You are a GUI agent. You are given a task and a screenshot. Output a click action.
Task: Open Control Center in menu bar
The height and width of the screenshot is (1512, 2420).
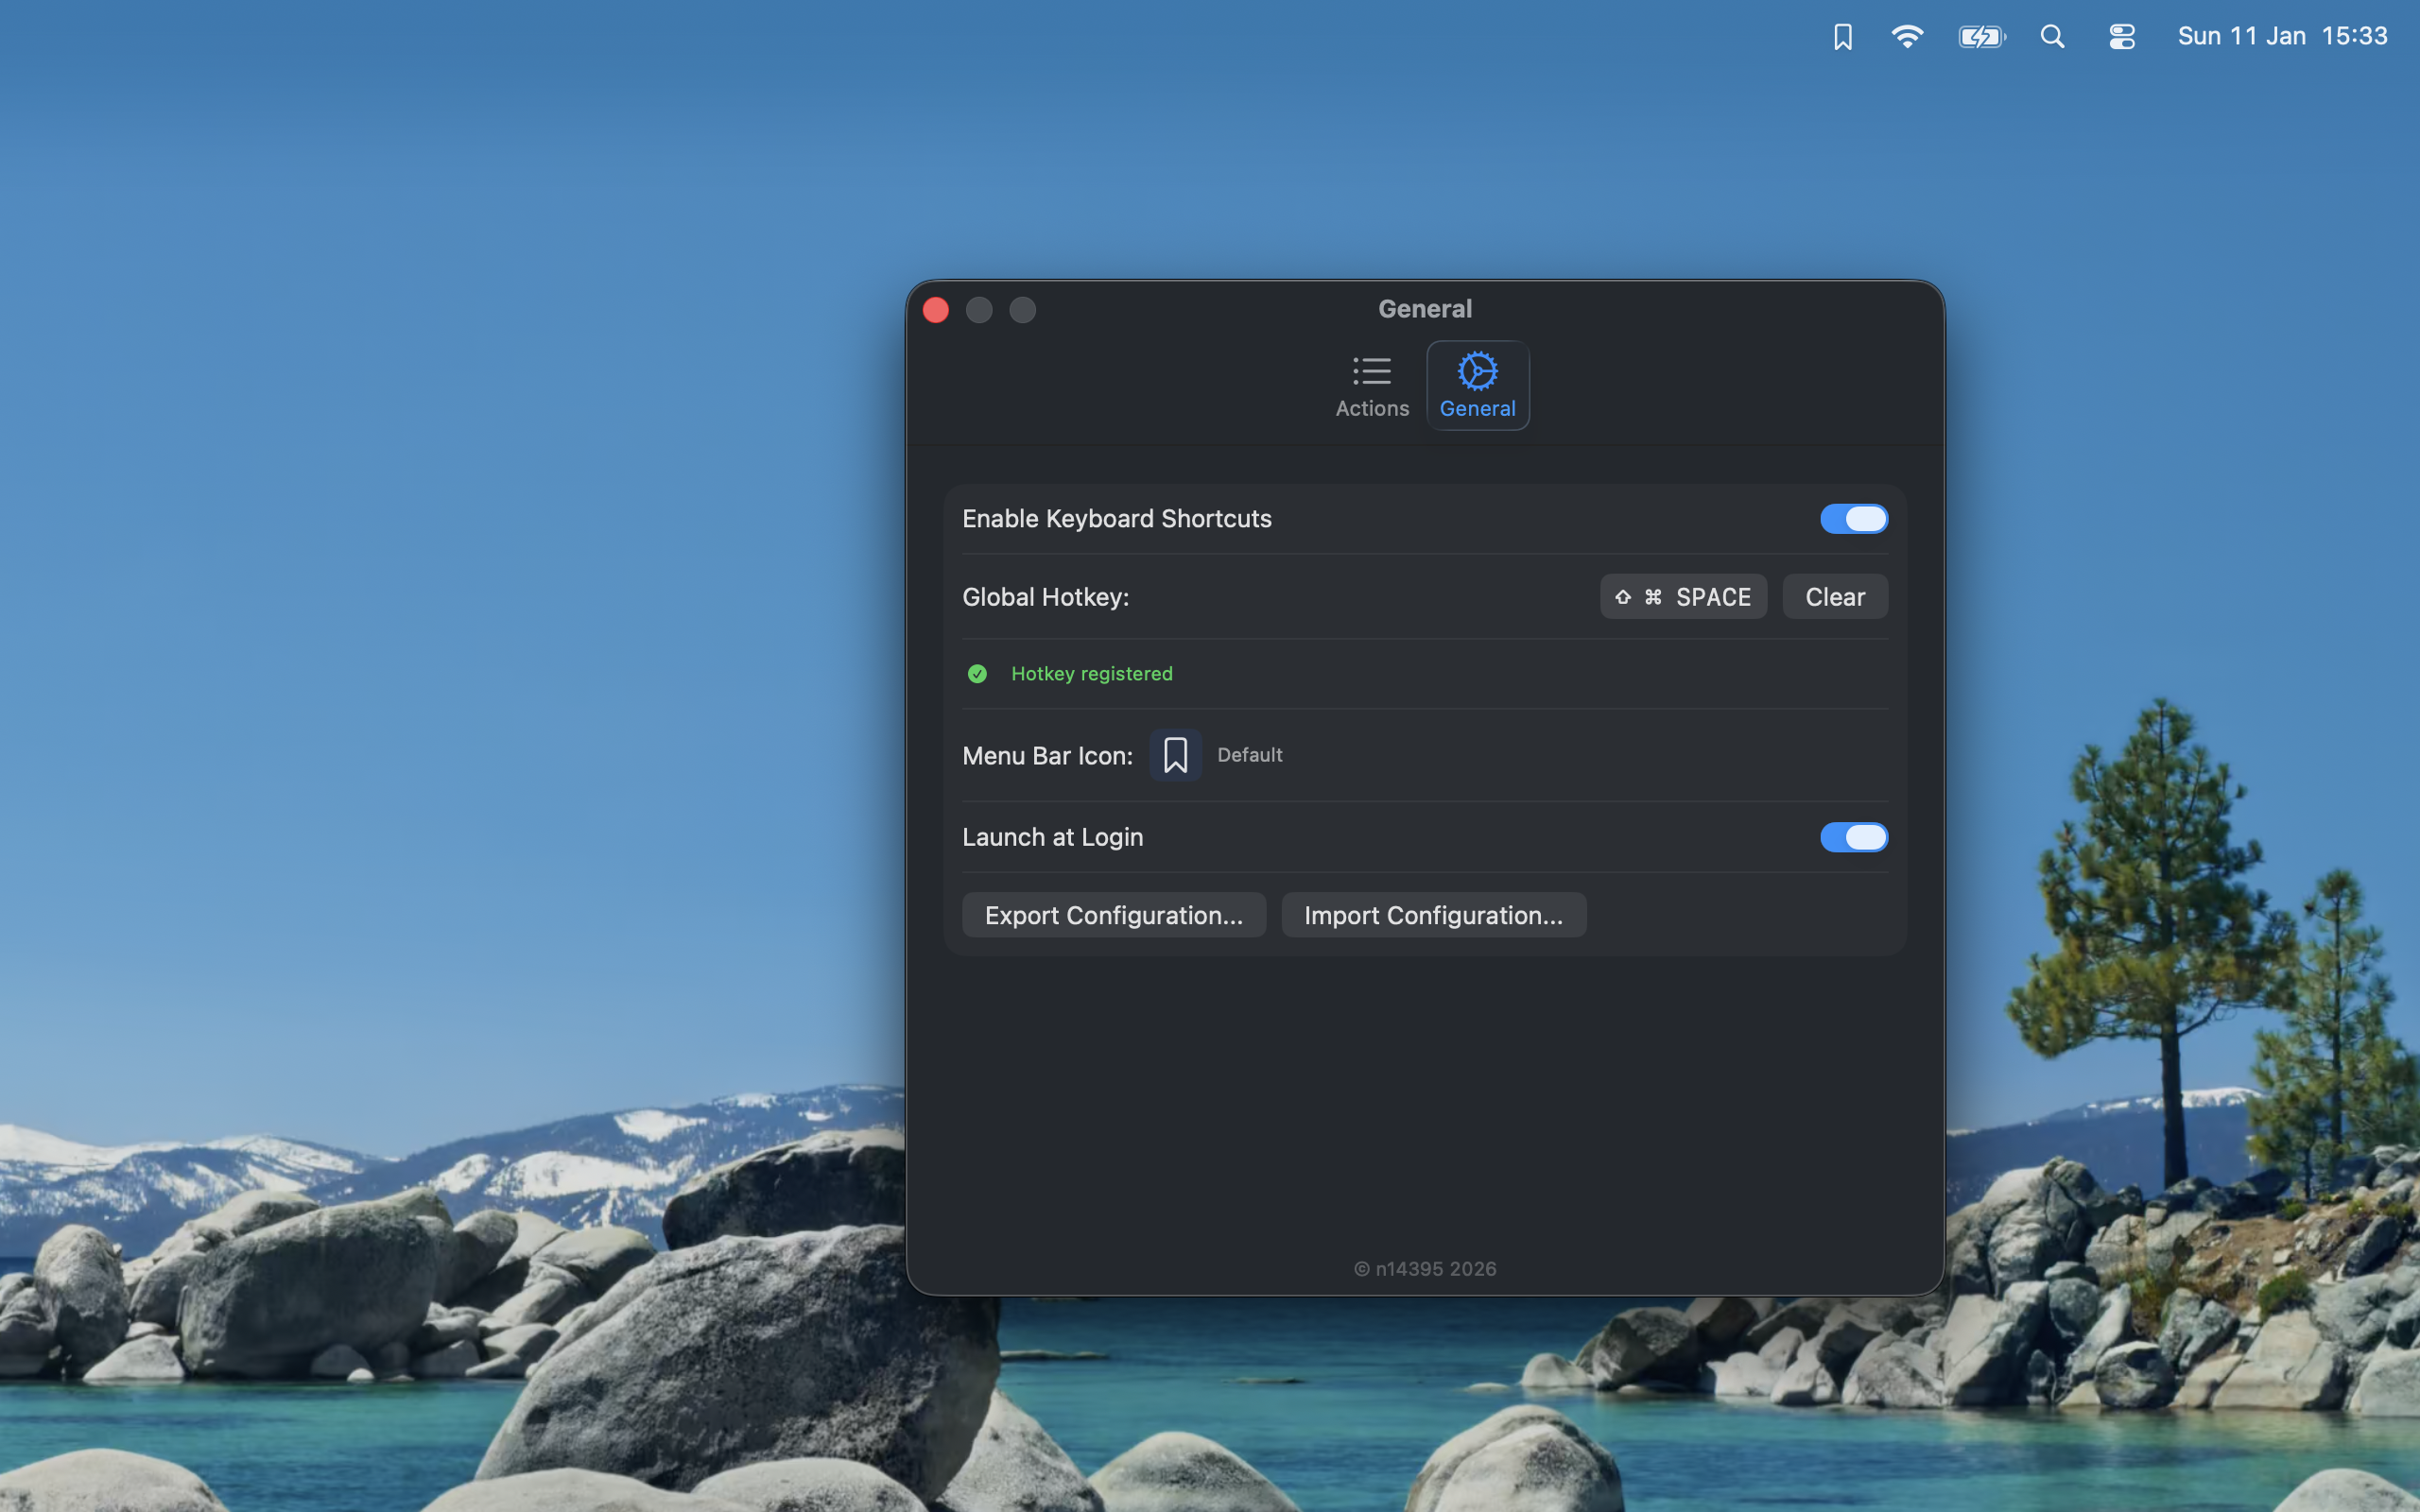click(2121, 36)
